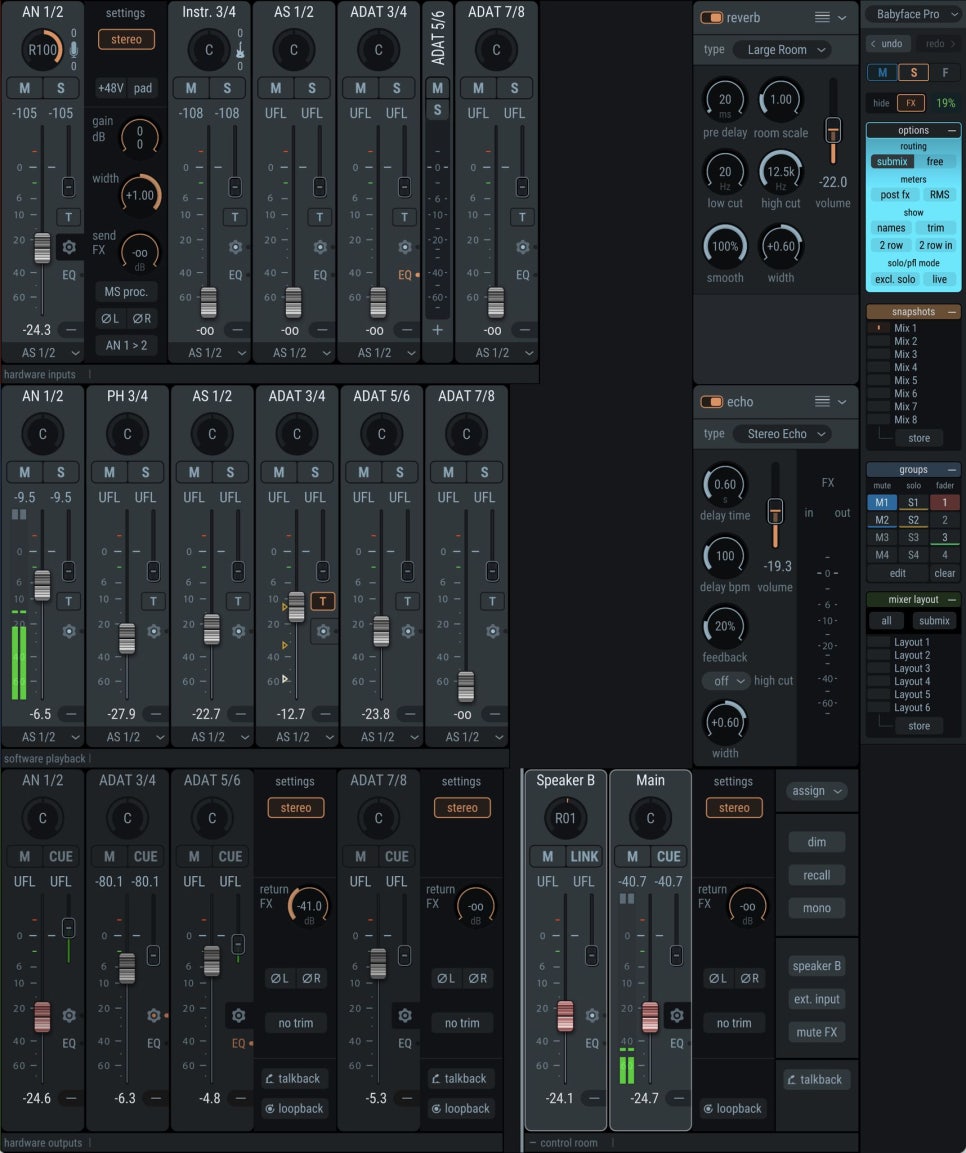
Task: Collapse the mixer layout panel minus icon
Action: coord(951,599)
